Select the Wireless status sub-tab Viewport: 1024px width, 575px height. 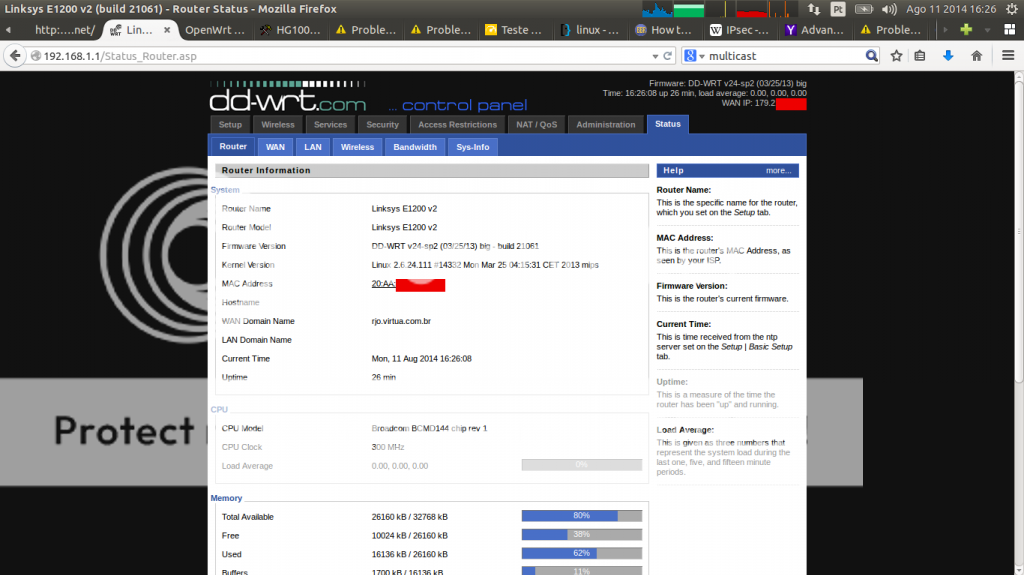(357, 147)
